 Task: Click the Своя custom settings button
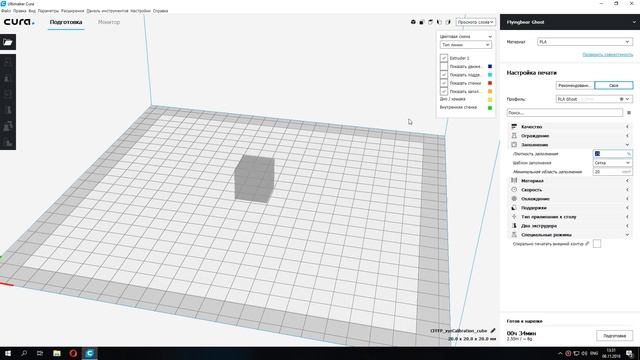pyautogui.click(x=614, y=85)
